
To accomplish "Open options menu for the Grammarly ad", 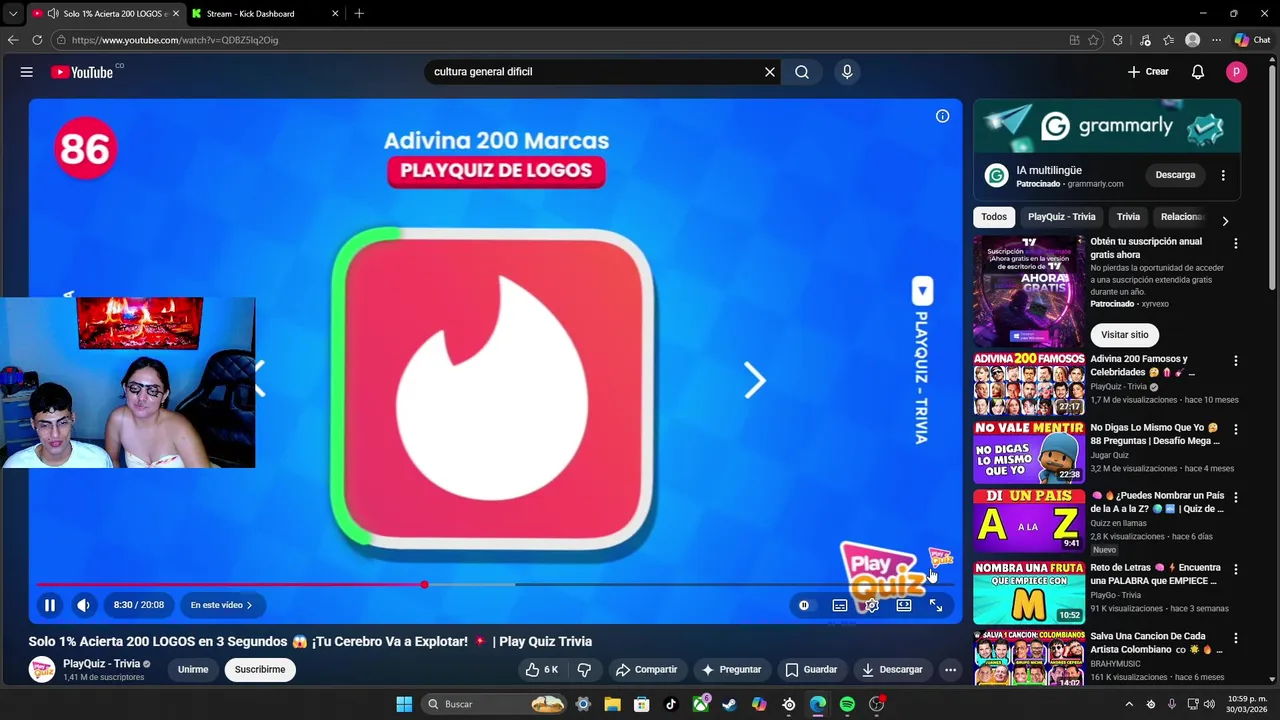I will coord(1223,175).
